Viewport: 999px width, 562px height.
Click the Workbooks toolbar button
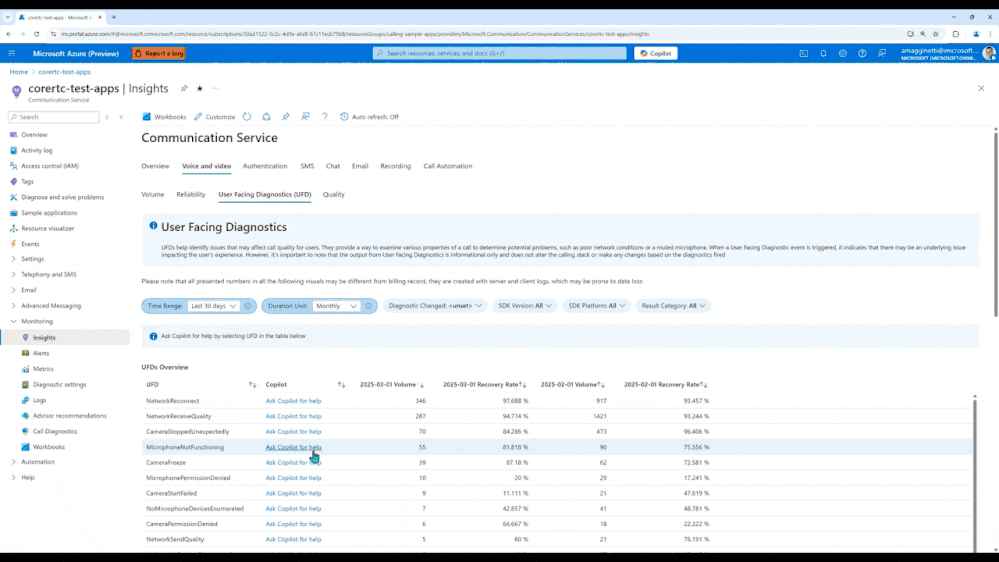164,117
